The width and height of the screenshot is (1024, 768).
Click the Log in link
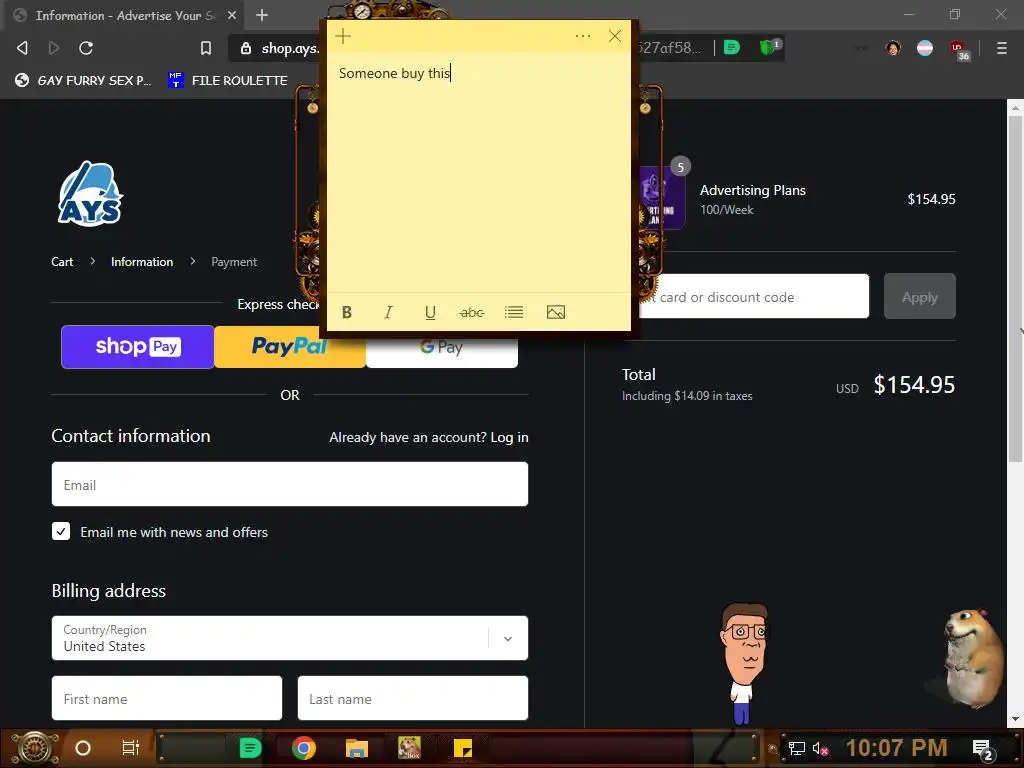(x=509, y=438)
